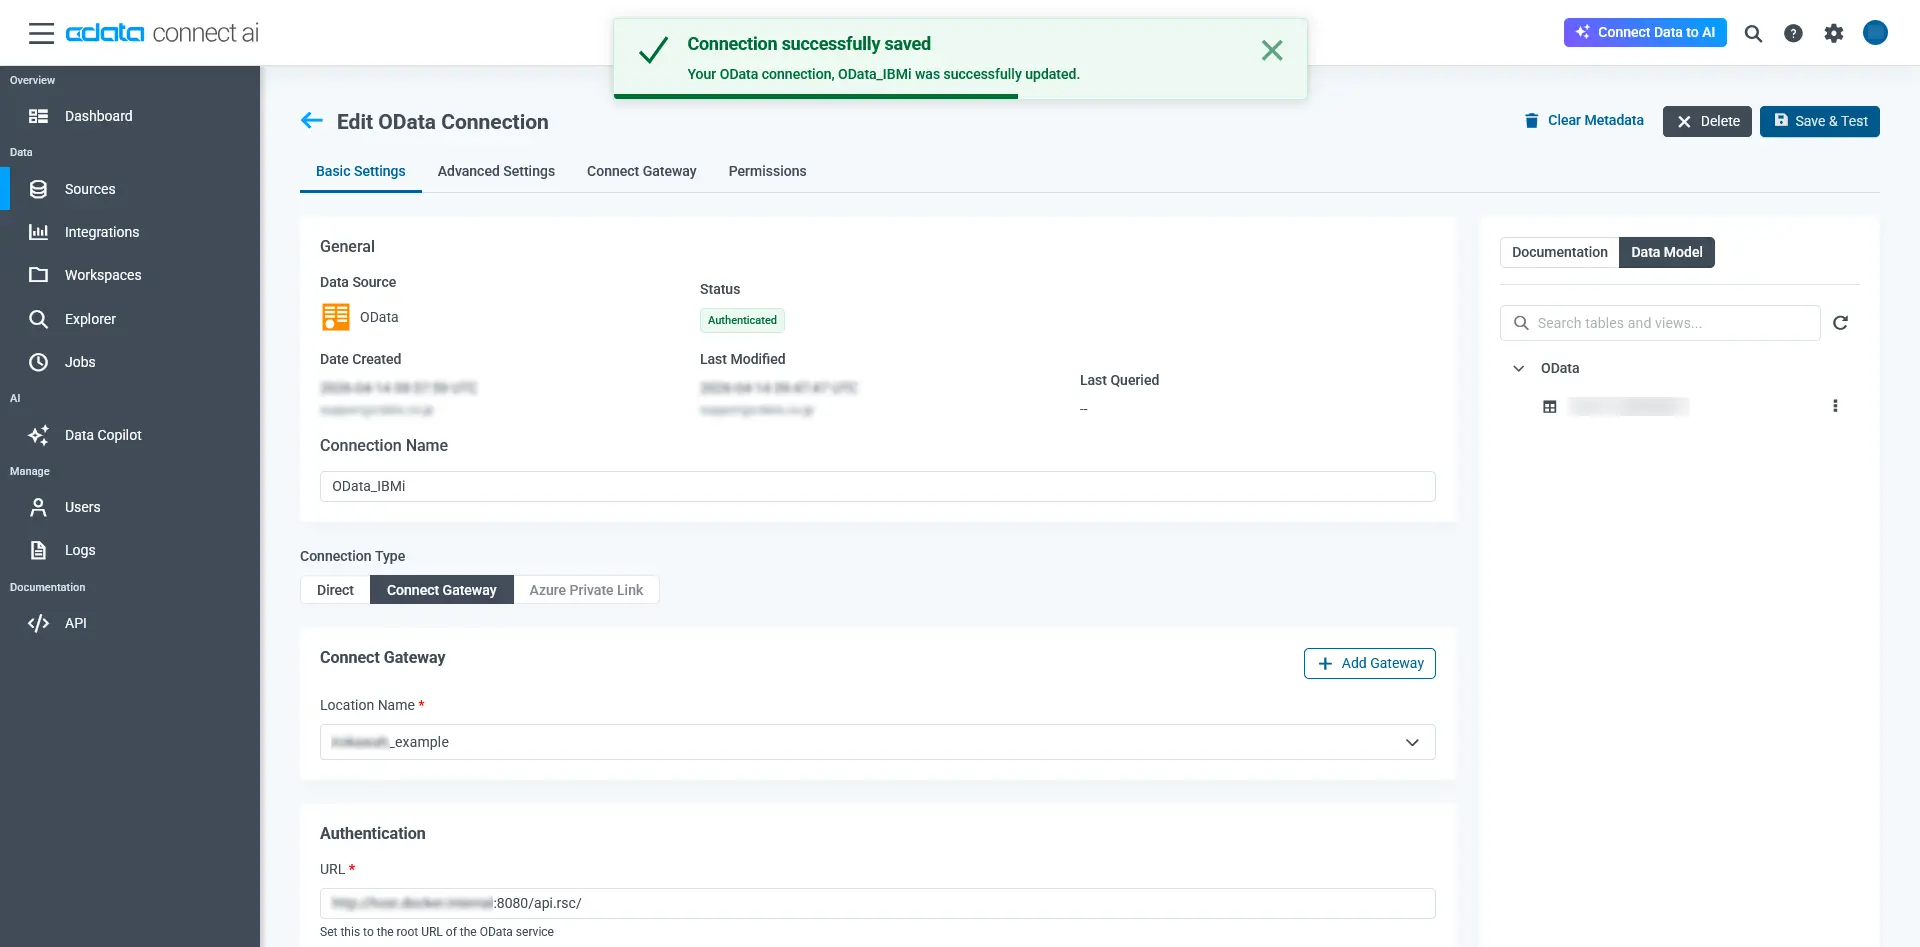Click the Connect Data to AI button
Viewport: 1920px width, 947px height.
(x=1645, y=32)
